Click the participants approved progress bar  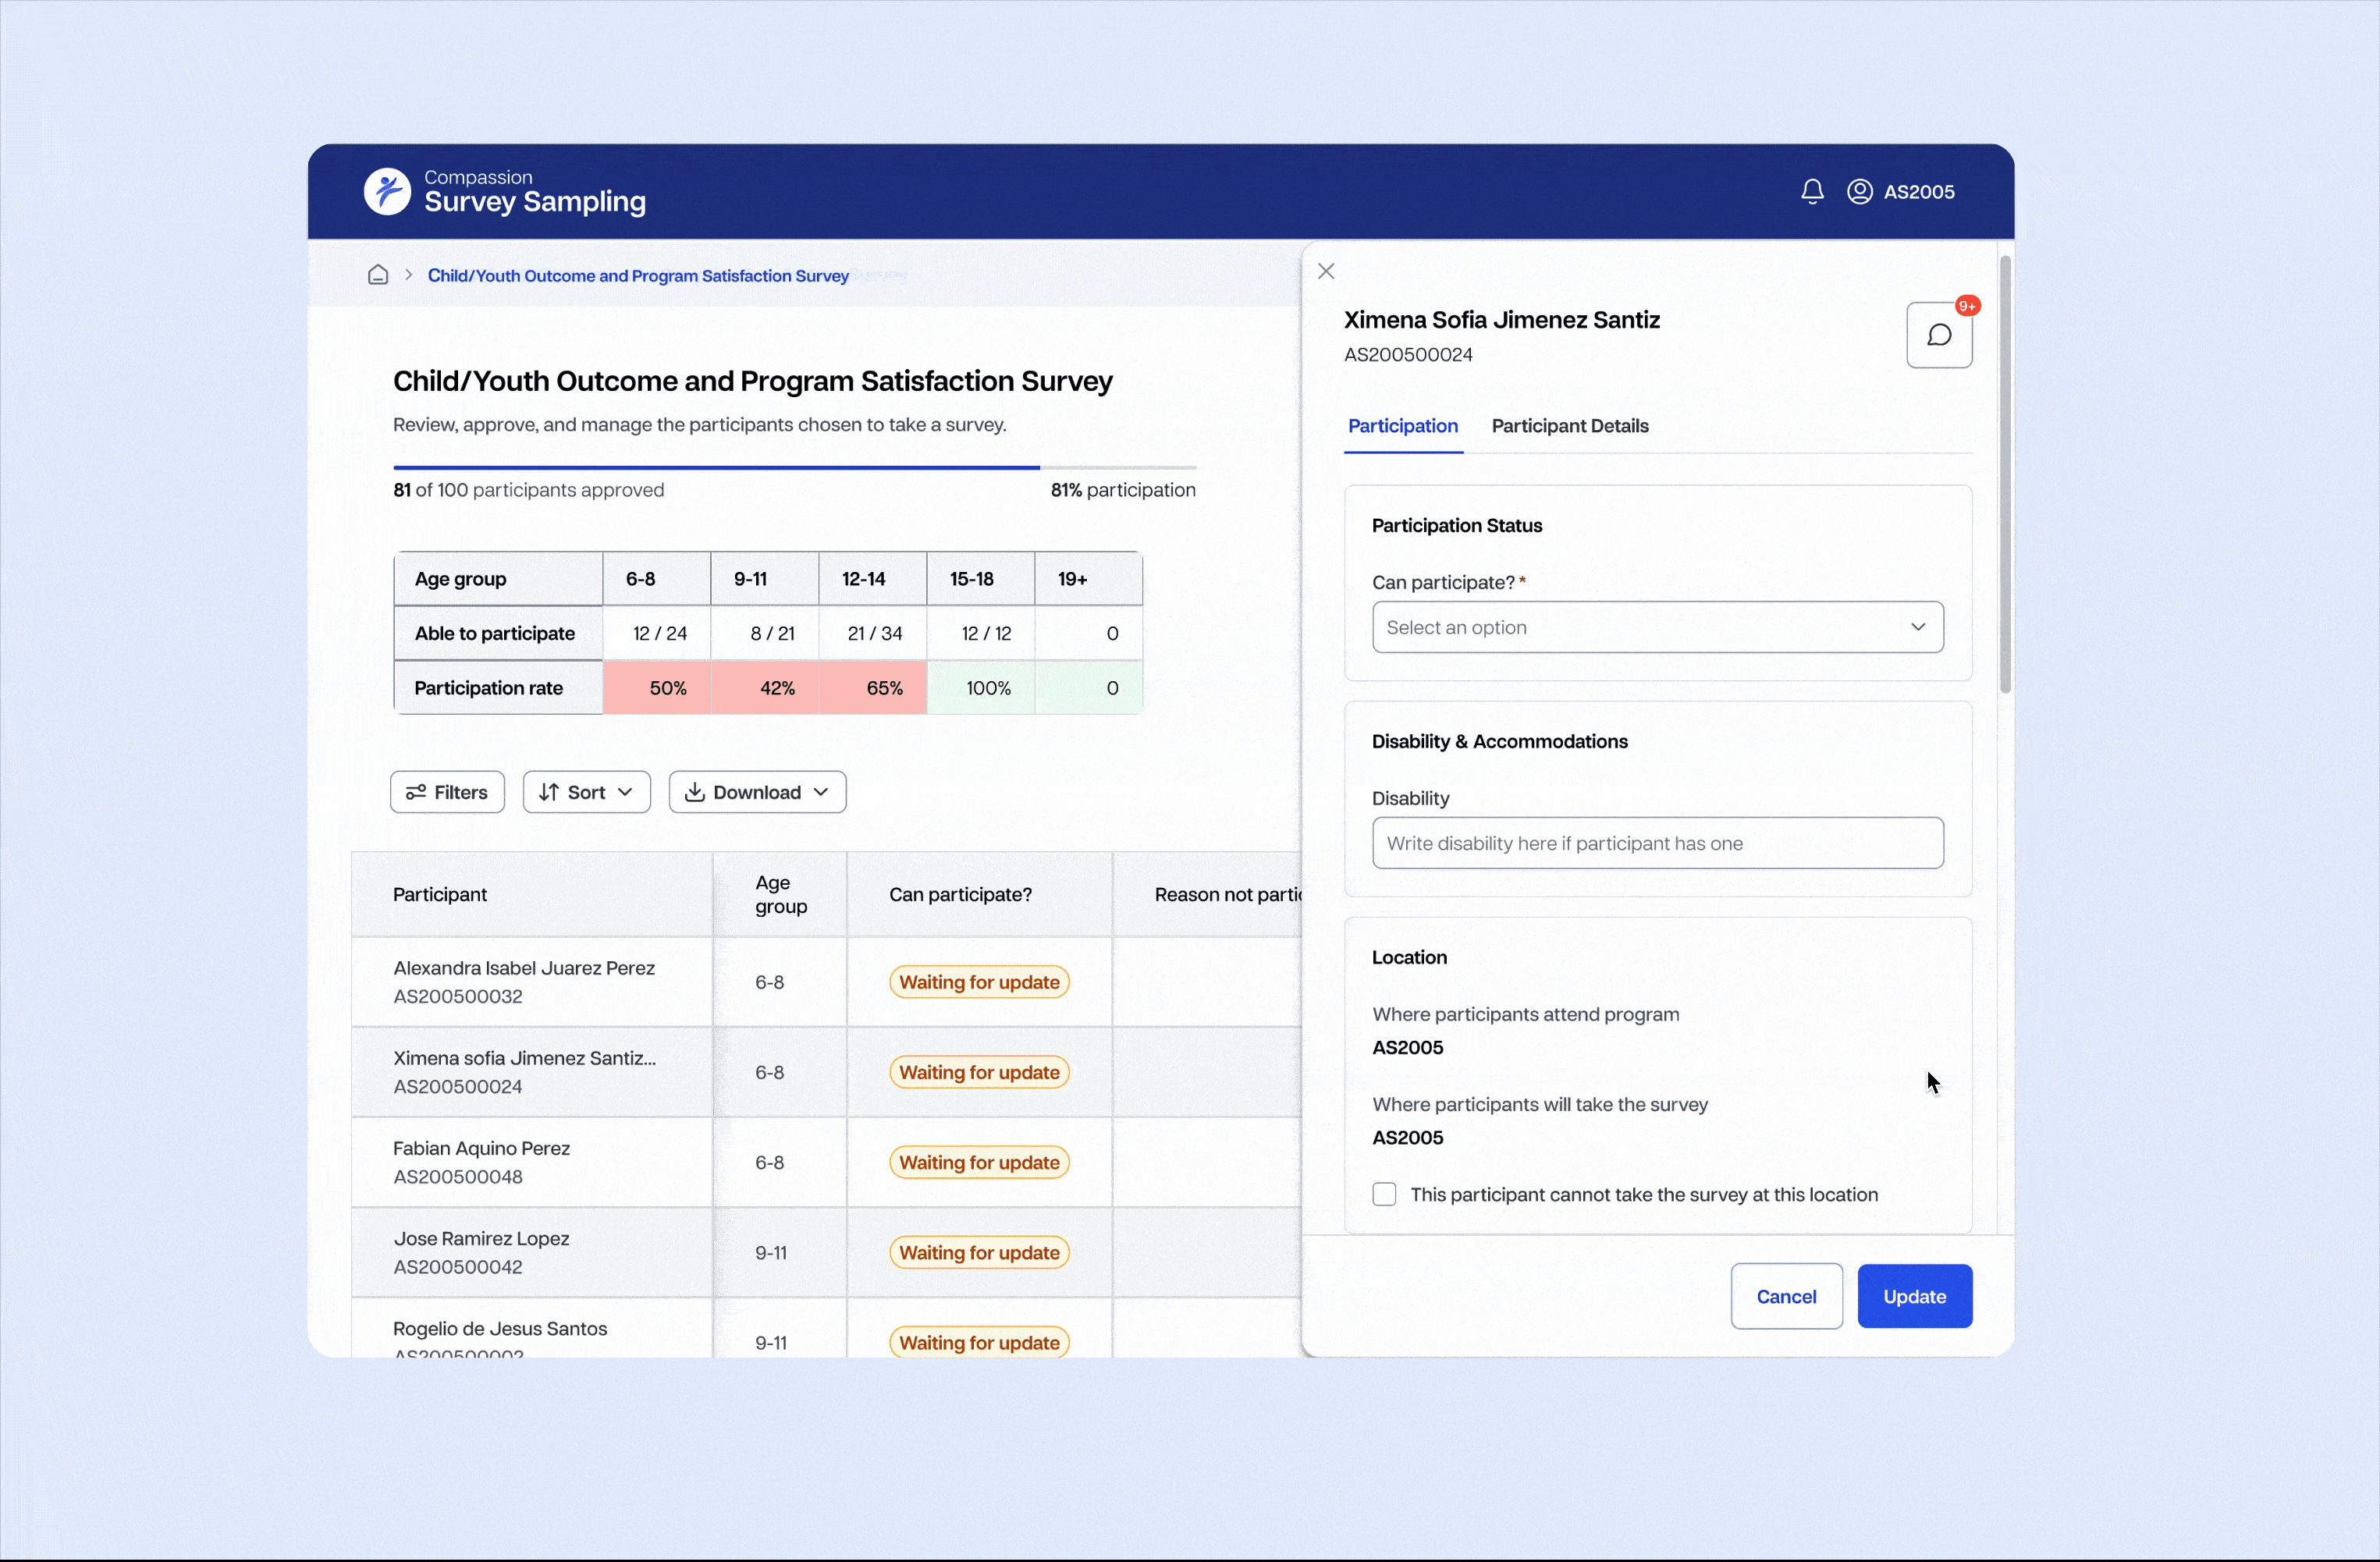[x=794, y=467]
